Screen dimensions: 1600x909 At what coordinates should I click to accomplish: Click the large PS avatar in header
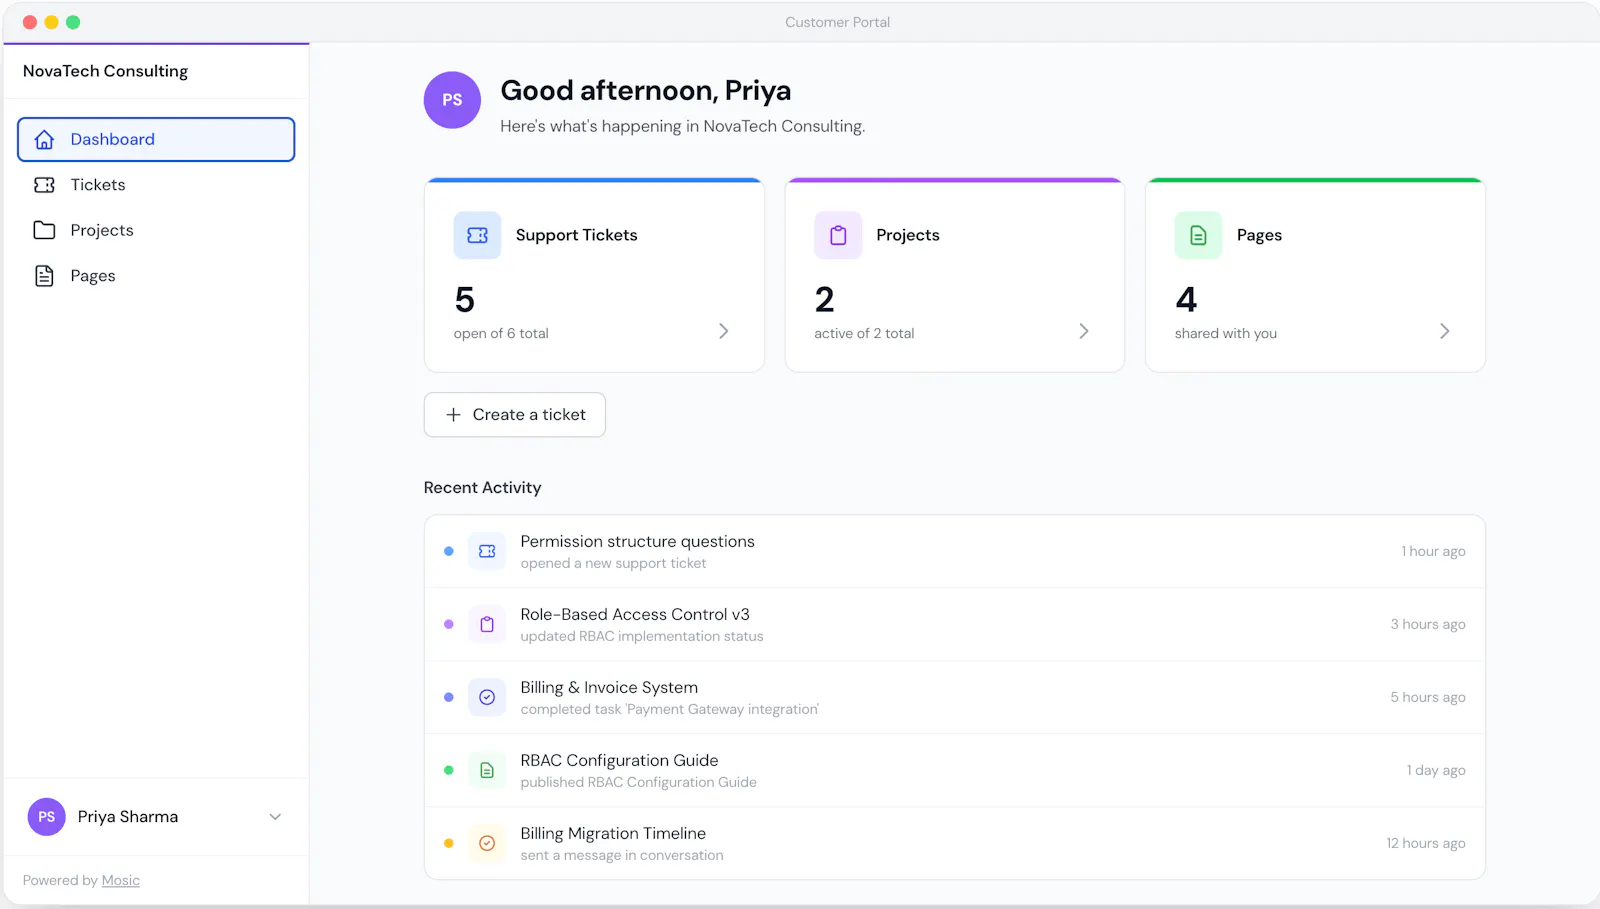point(452,100)
